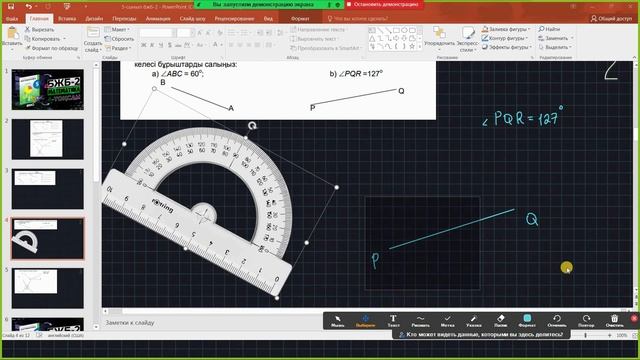
Task: Open Макет layout dropdown
Action: tap(117, 29)
